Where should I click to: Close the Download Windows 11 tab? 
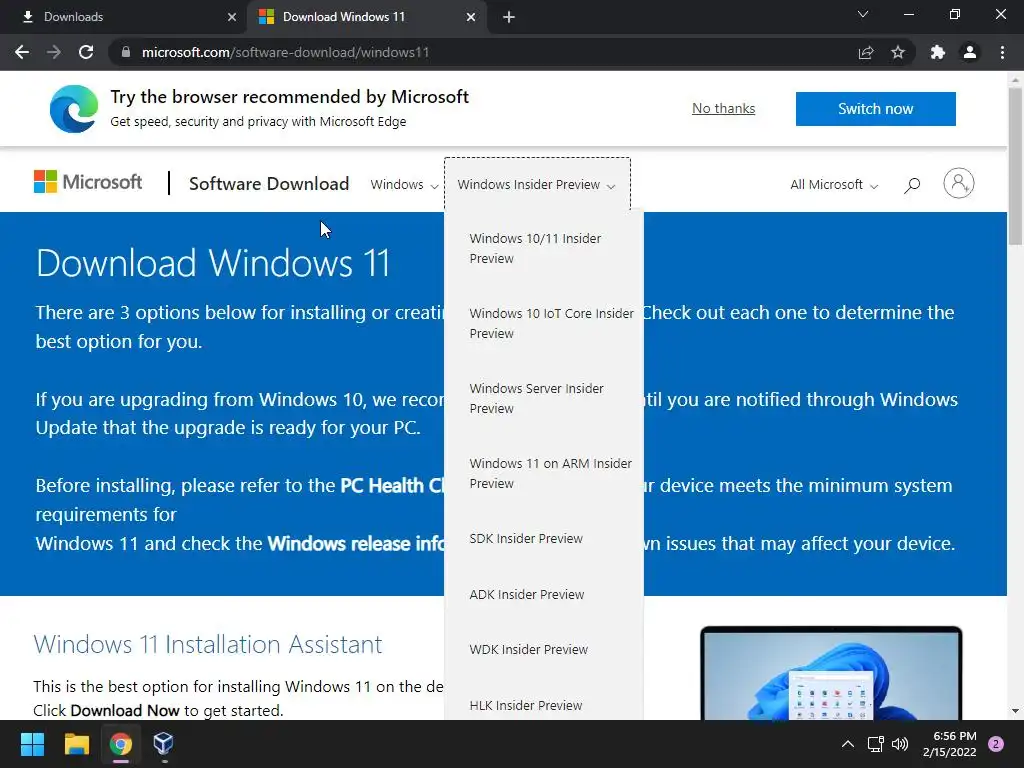(x=471, y=17)
